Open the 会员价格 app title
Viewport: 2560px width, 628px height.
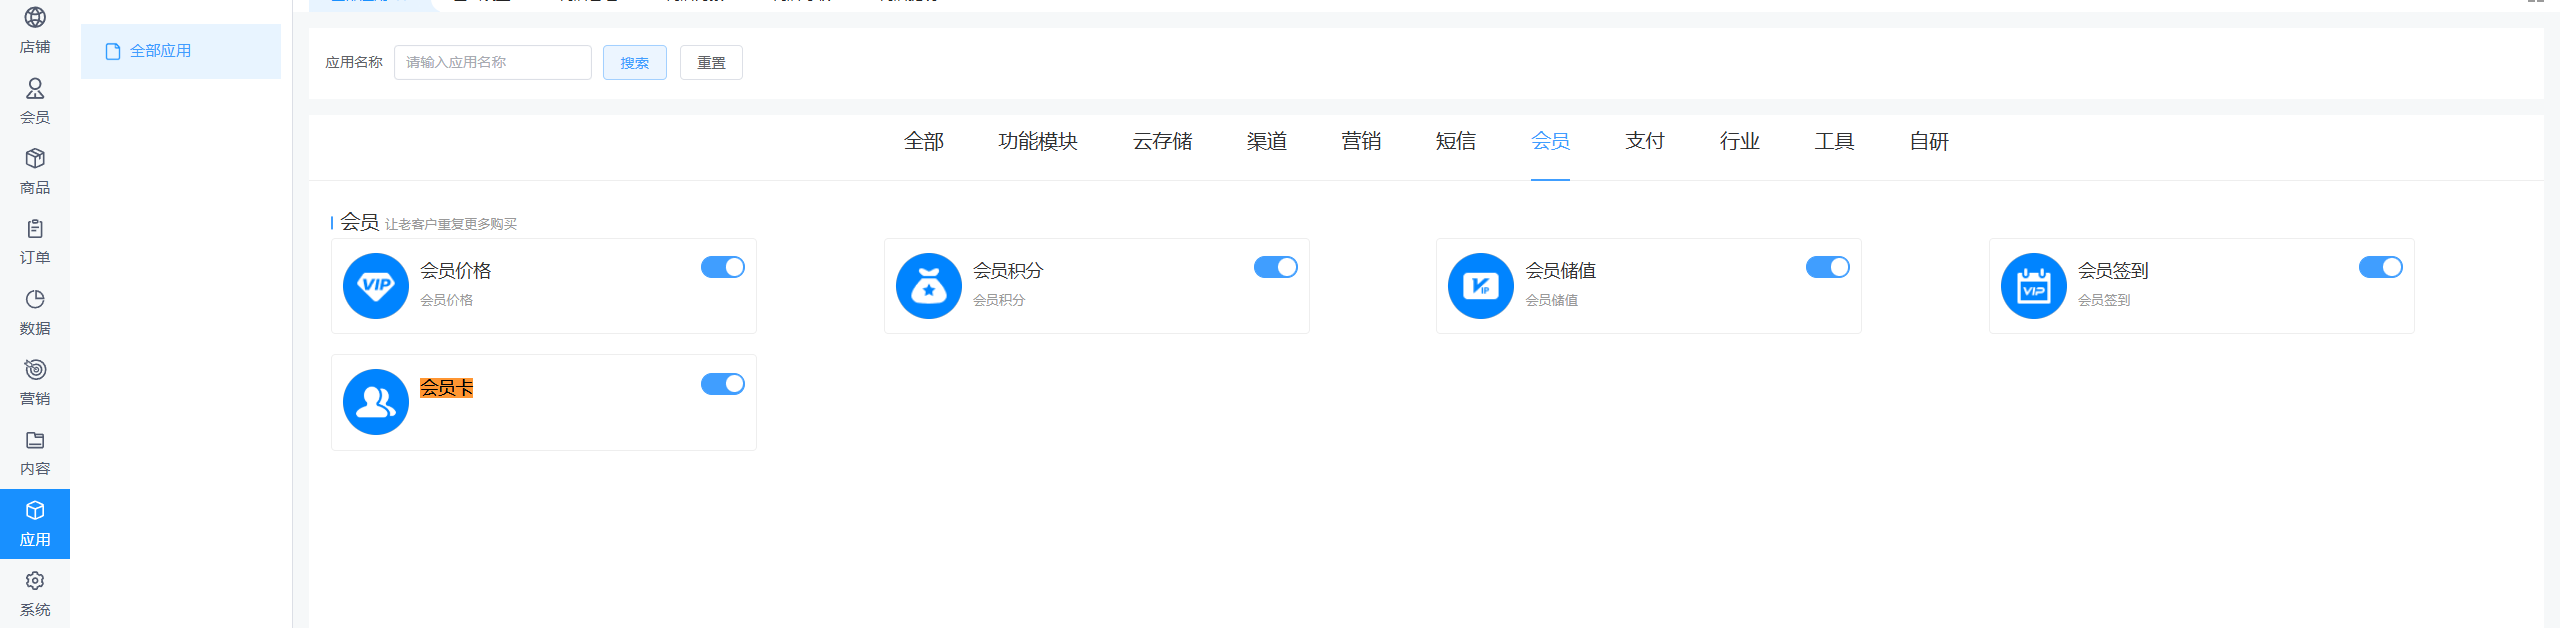[x=456, y=271]
